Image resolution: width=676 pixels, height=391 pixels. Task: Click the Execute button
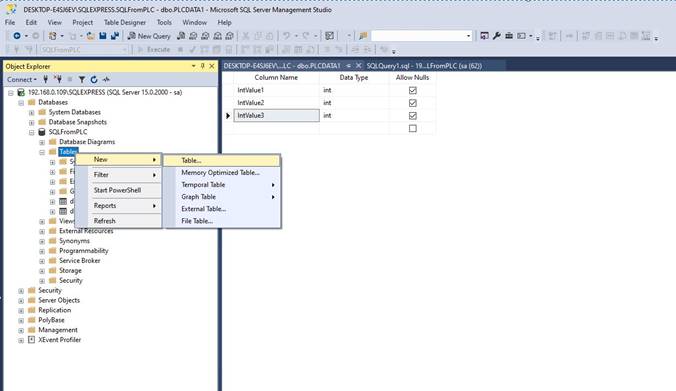154,50
